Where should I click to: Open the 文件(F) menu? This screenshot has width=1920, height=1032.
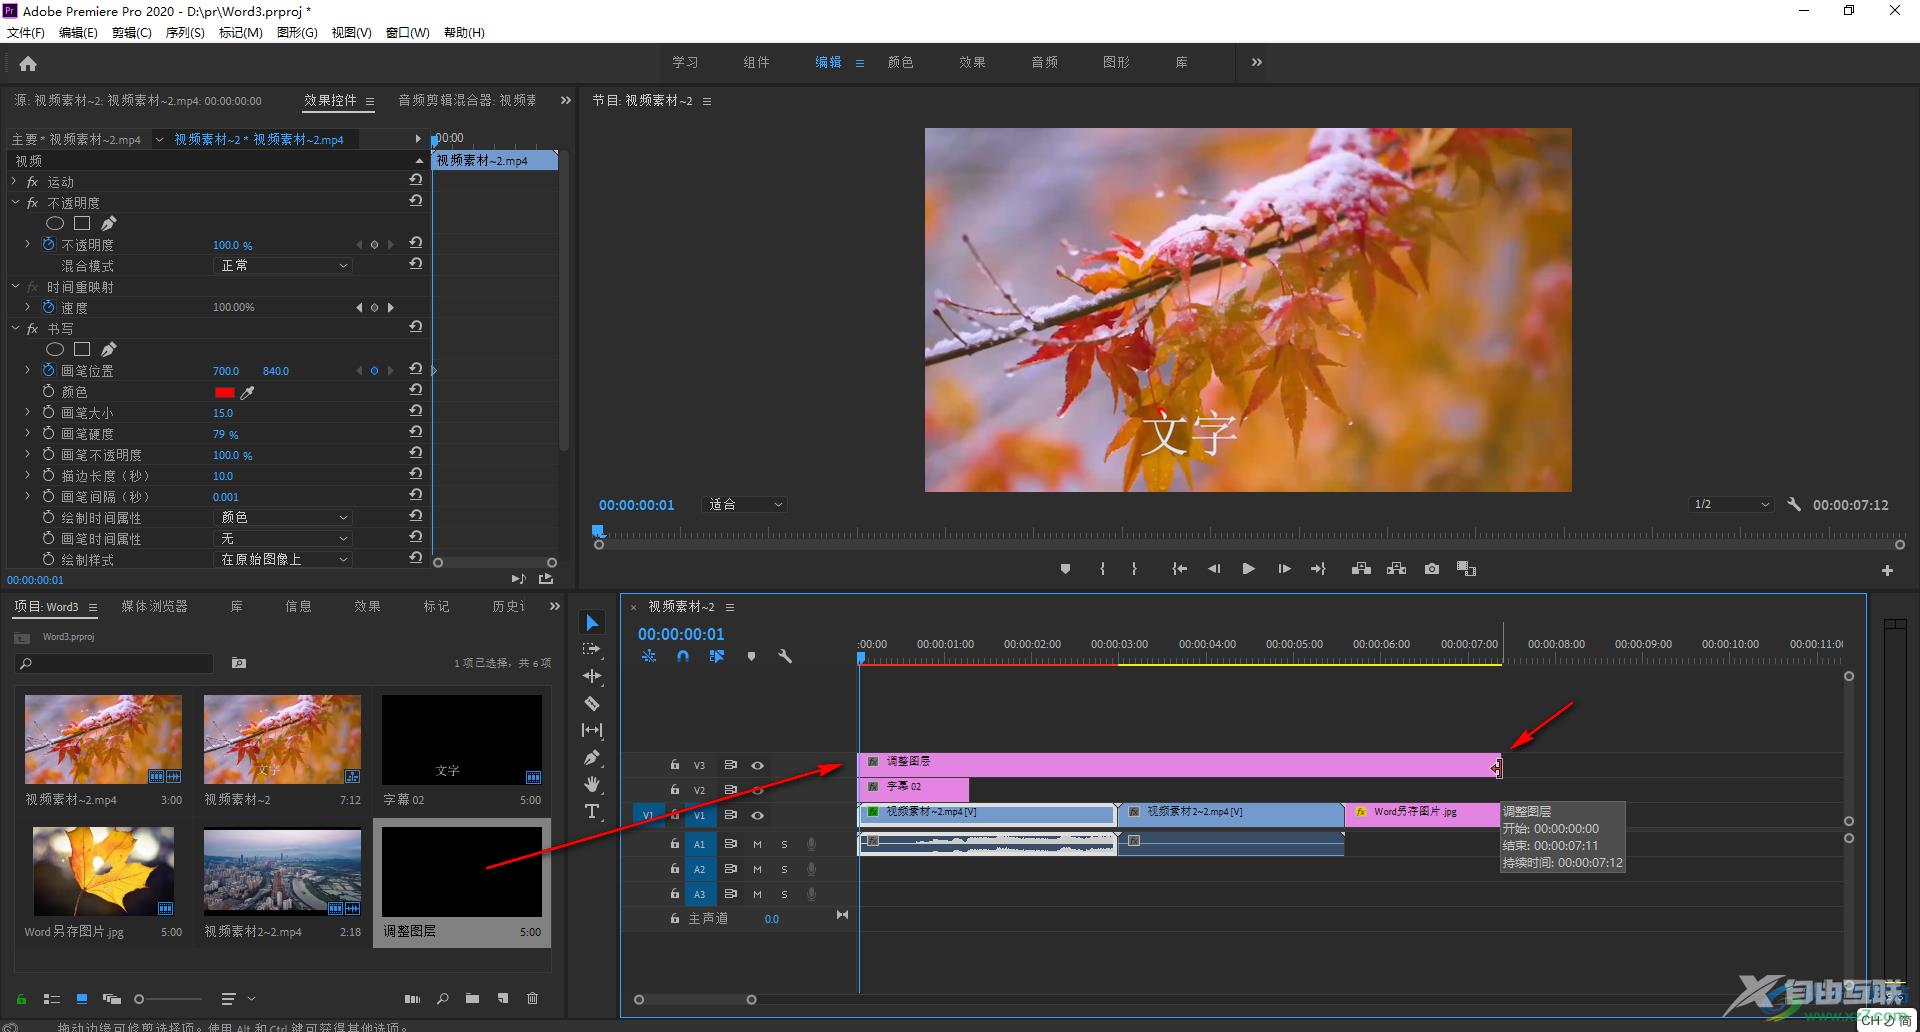pyautogui.click(x=26, y=33)
